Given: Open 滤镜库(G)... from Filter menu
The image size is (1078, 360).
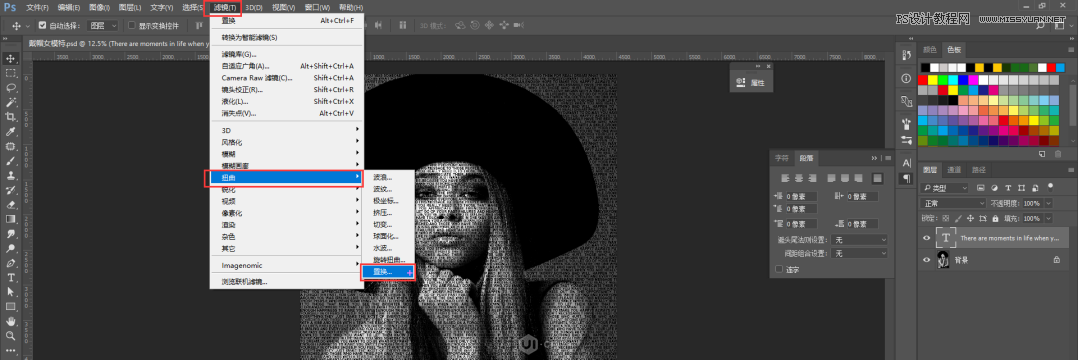Looking at the screenshot, I should pos(239,54).
